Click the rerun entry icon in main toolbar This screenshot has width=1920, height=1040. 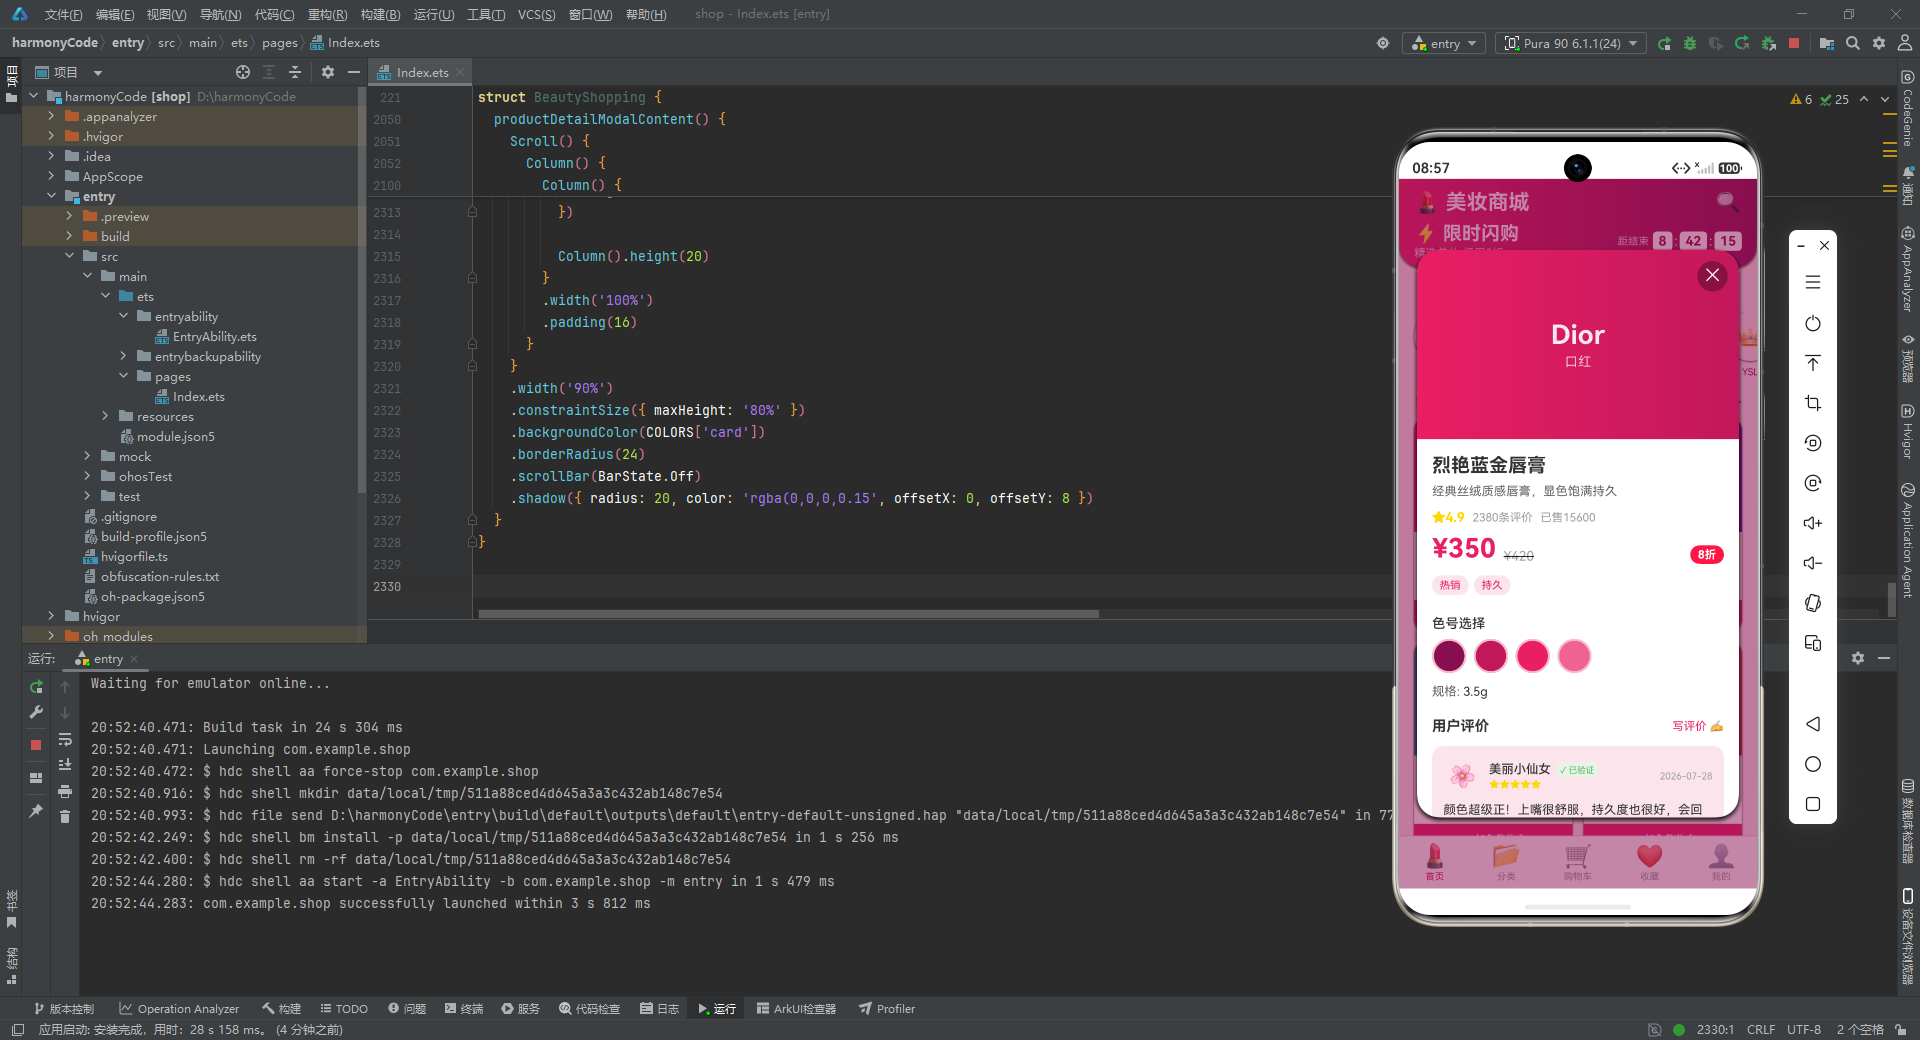pyautogui.click(x=1664, y=43)
